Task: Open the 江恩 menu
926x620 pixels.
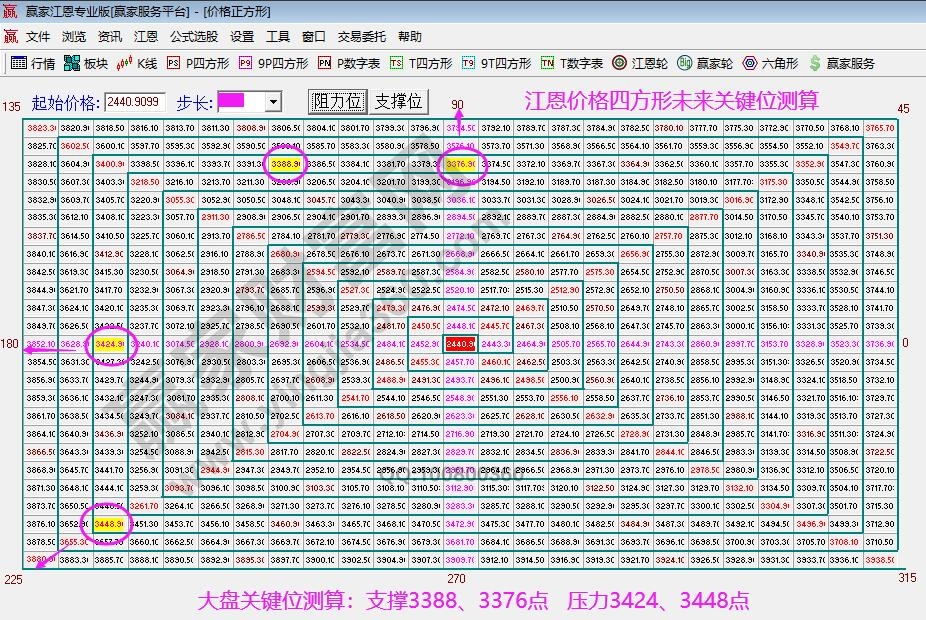Action: click(144, 36)
